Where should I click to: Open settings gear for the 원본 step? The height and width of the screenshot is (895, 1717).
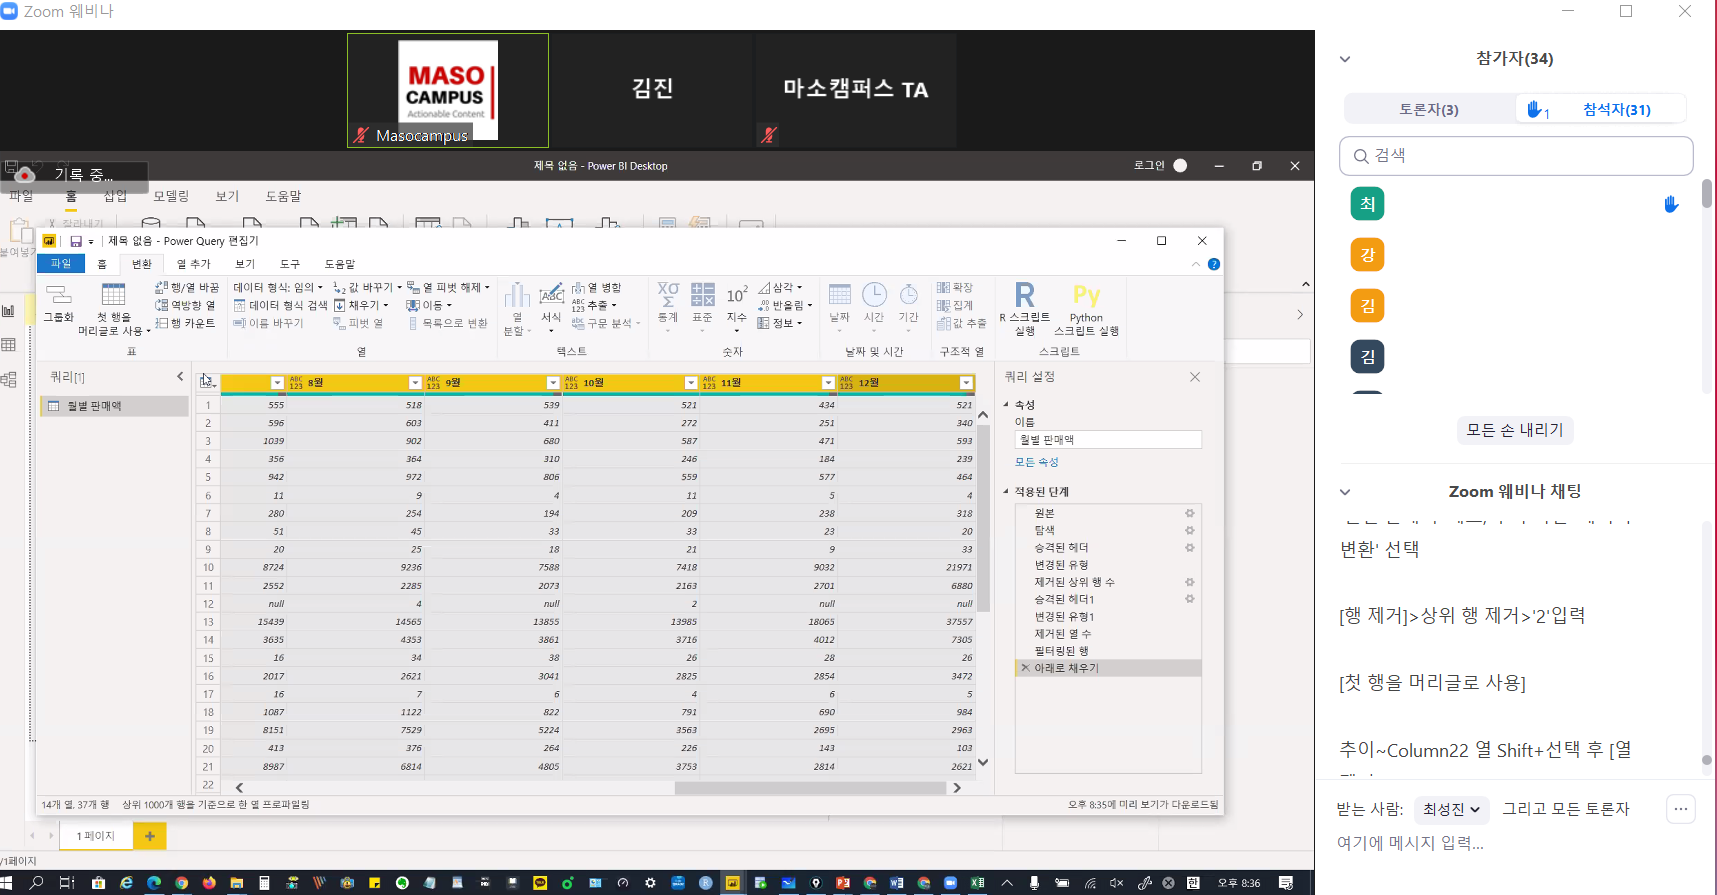1190,513
